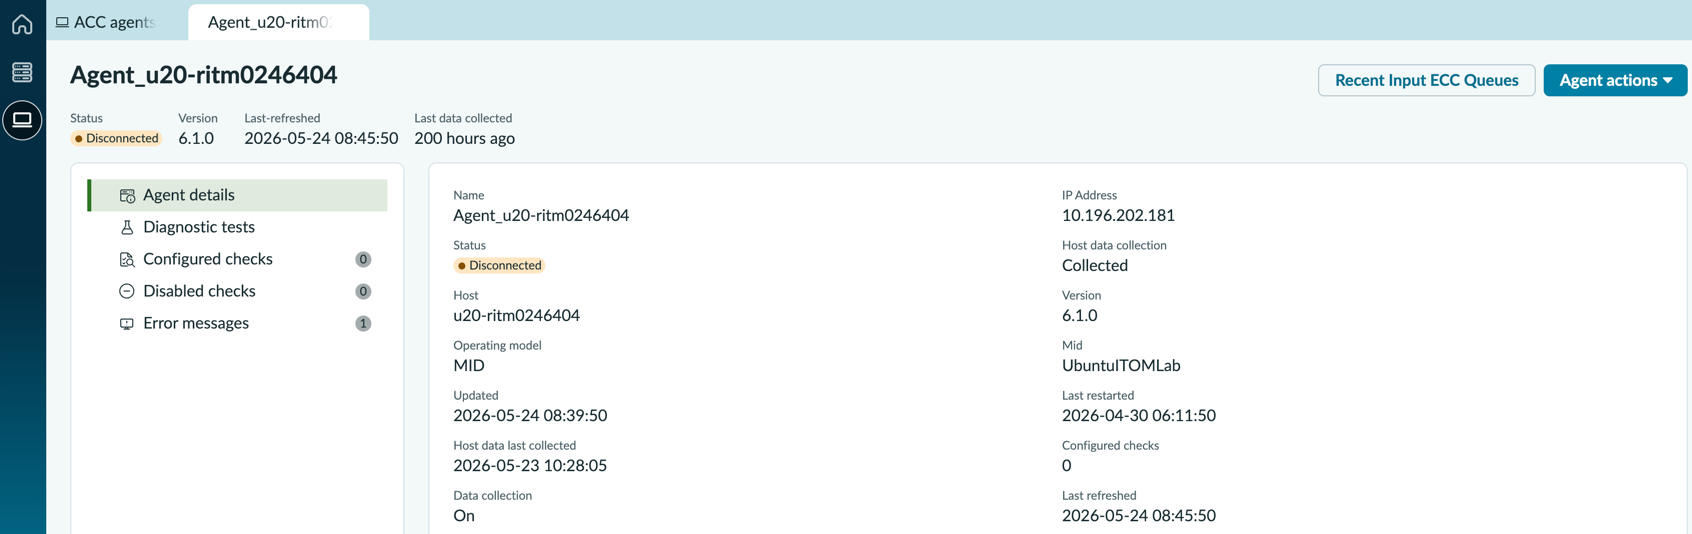Click Host data last collected 2026-05-23 10:28:05
This screenshot has height=534, width=1692.
click(x=530, y=465)
